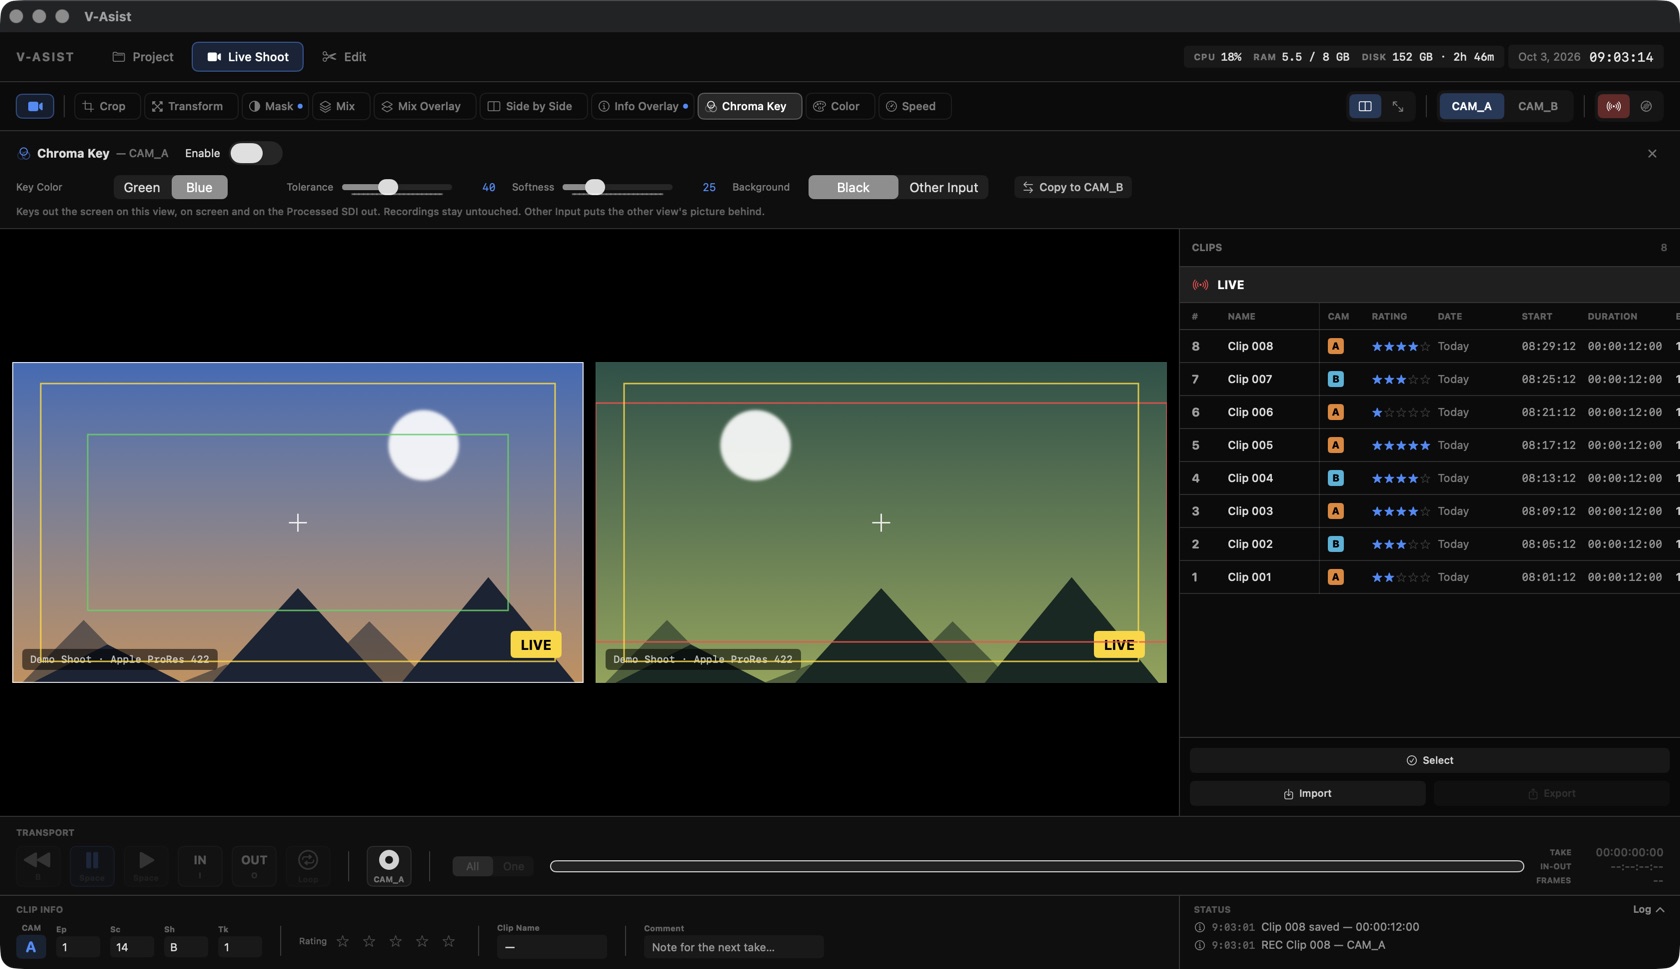The image size is (1680, 969).
Task: Click the Clip Name field
Action: [x=551, y=947]
